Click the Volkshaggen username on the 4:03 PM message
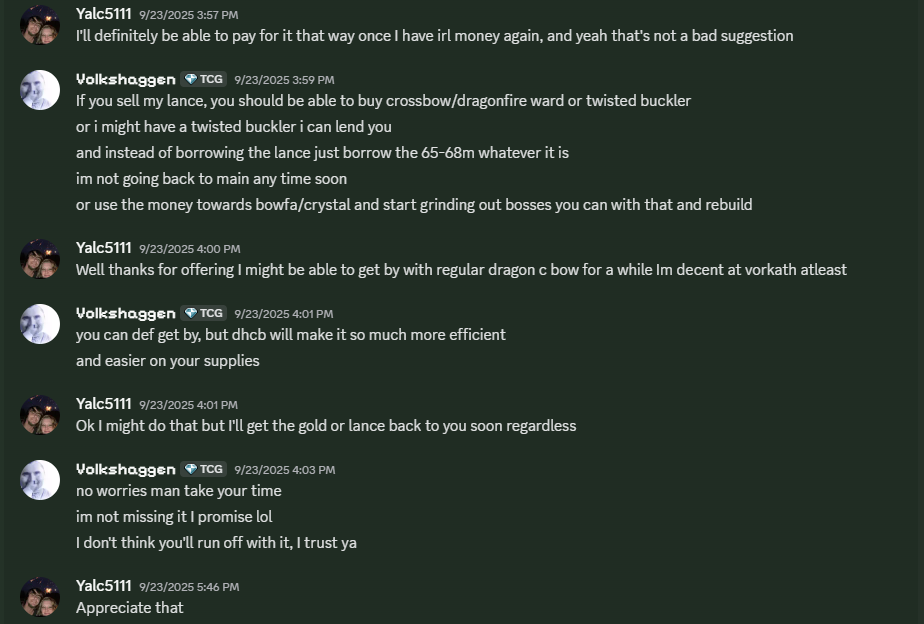The image size is (924, 624). click(125, 469)
